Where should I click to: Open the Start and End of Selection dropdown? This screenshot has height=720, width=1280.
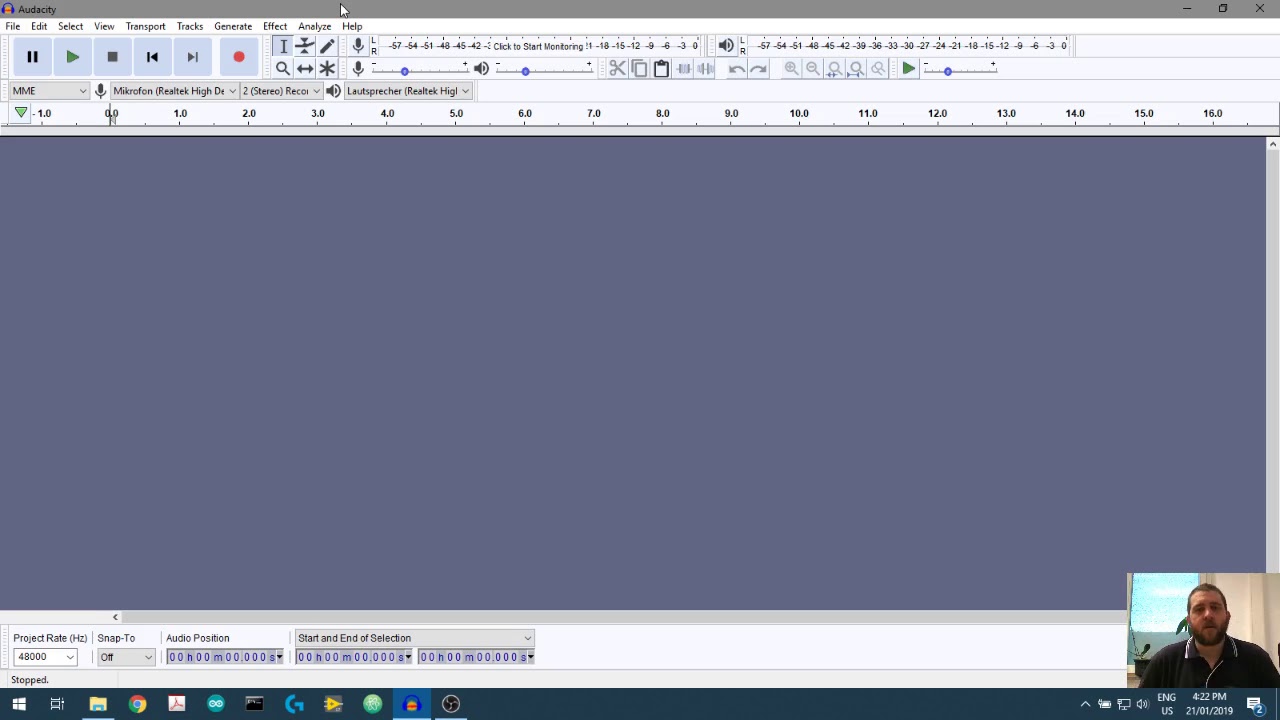pyautogui.click(x=414, y=638)
